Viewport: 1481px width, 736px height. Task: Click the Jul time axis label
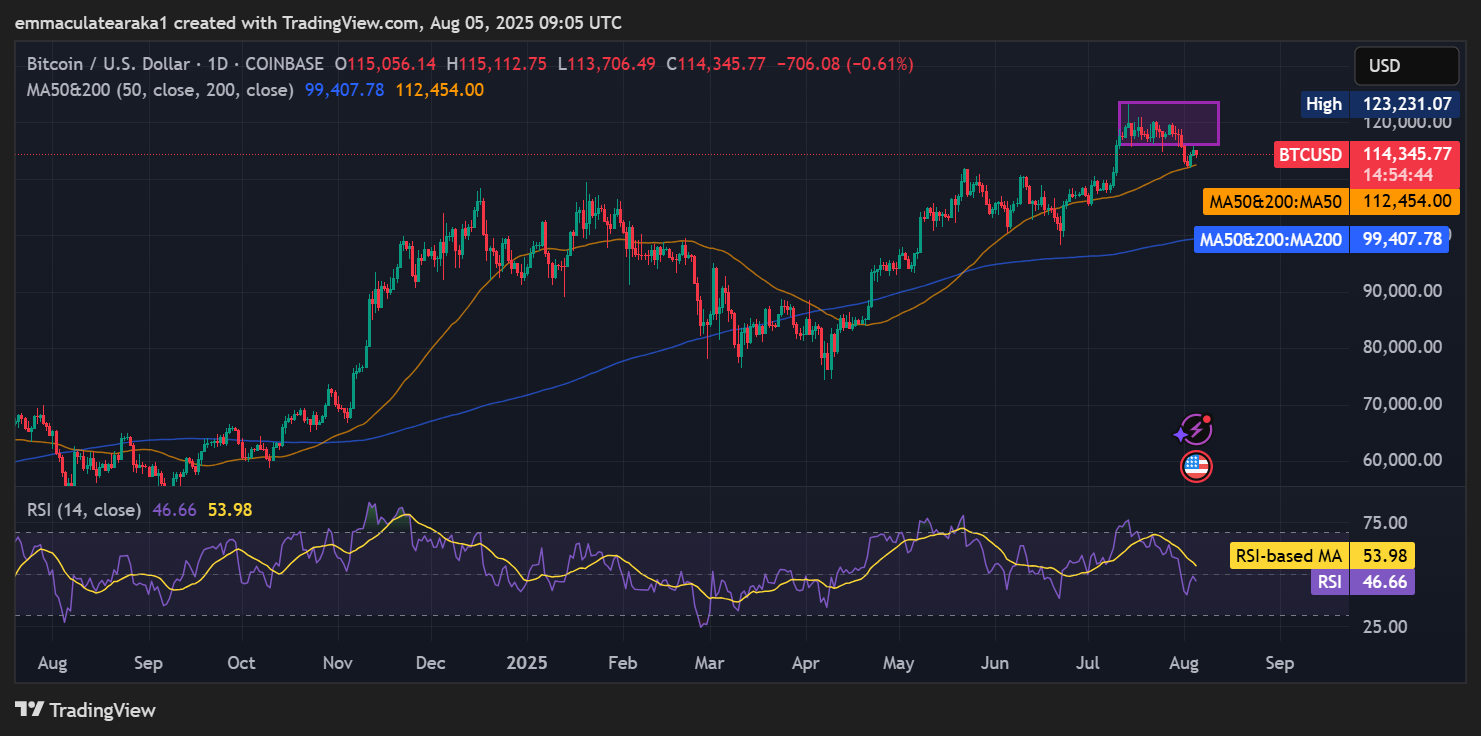1087,663
